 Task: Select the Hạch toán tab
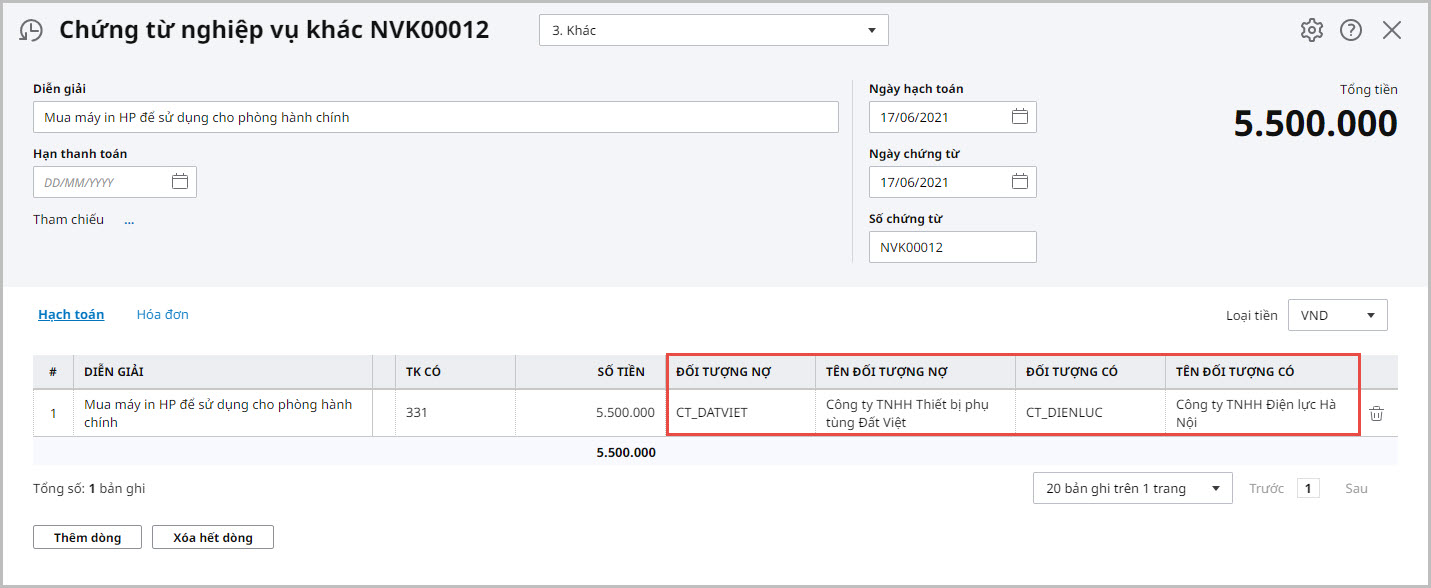71,314
